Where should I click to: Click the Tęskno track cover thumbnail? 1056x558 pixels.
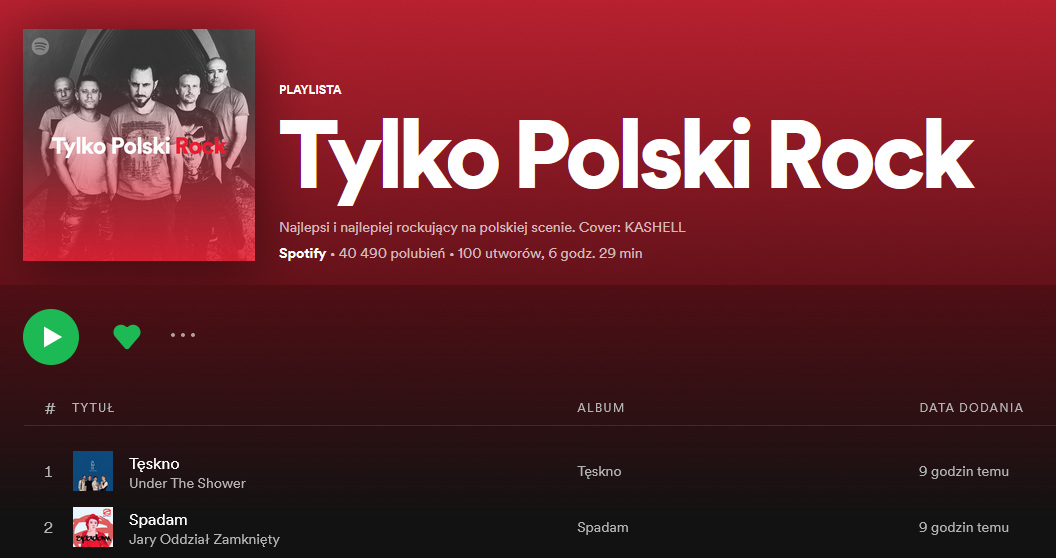tap(93, 471)
